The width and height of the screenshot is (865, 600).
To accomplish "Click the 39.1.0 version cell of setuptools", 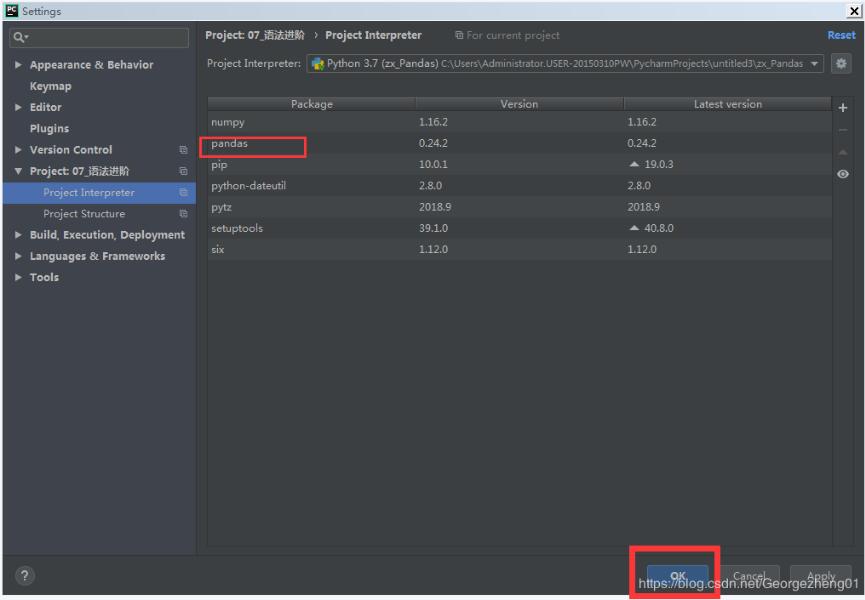I will 433,228.
